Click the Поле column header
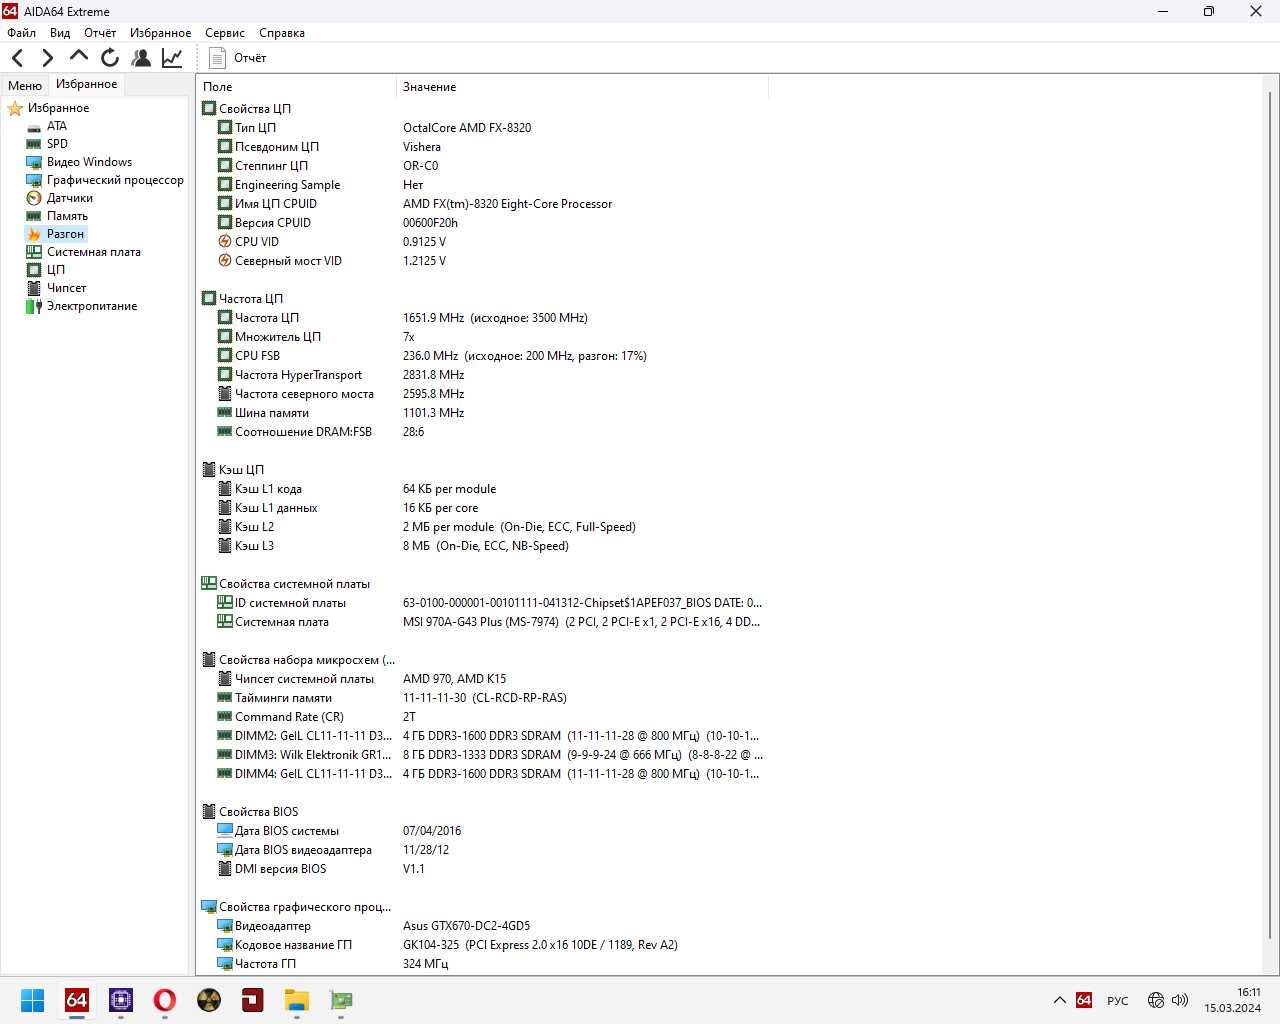Screen dimensions: 1280x1024 (296, 87)
